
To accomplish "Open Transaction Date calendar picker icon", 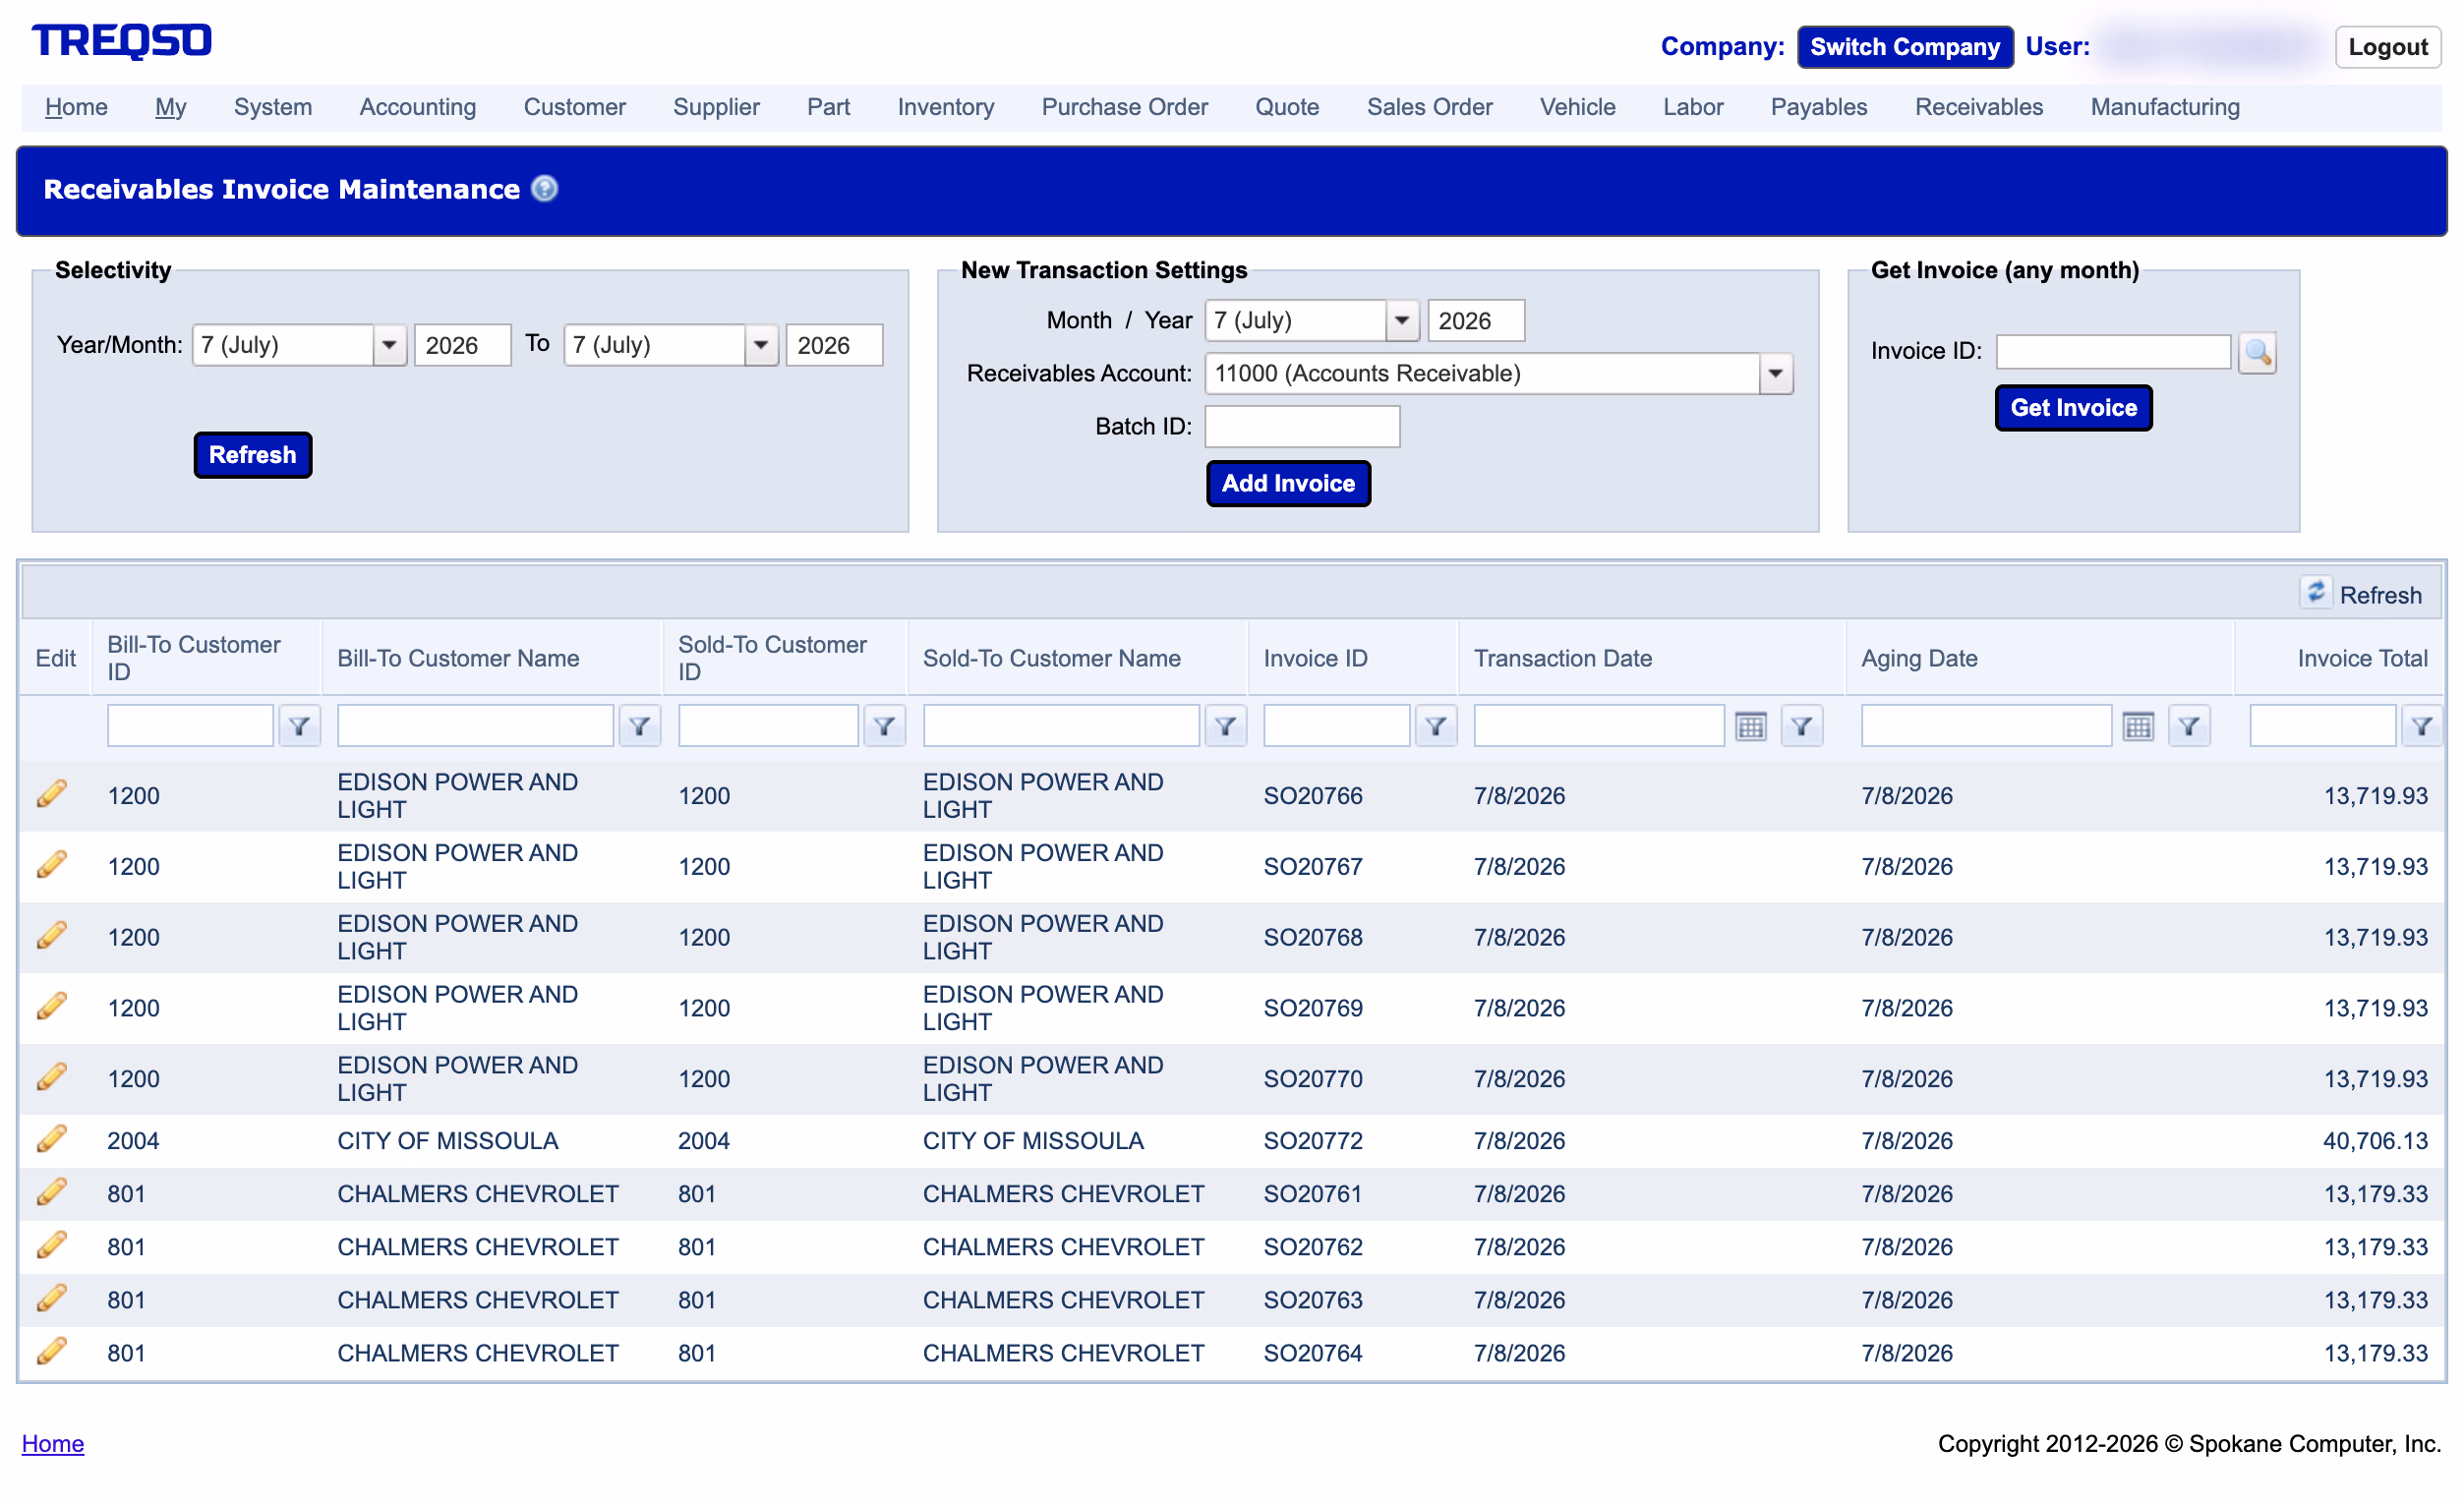I will click(x=1751, y=726).
